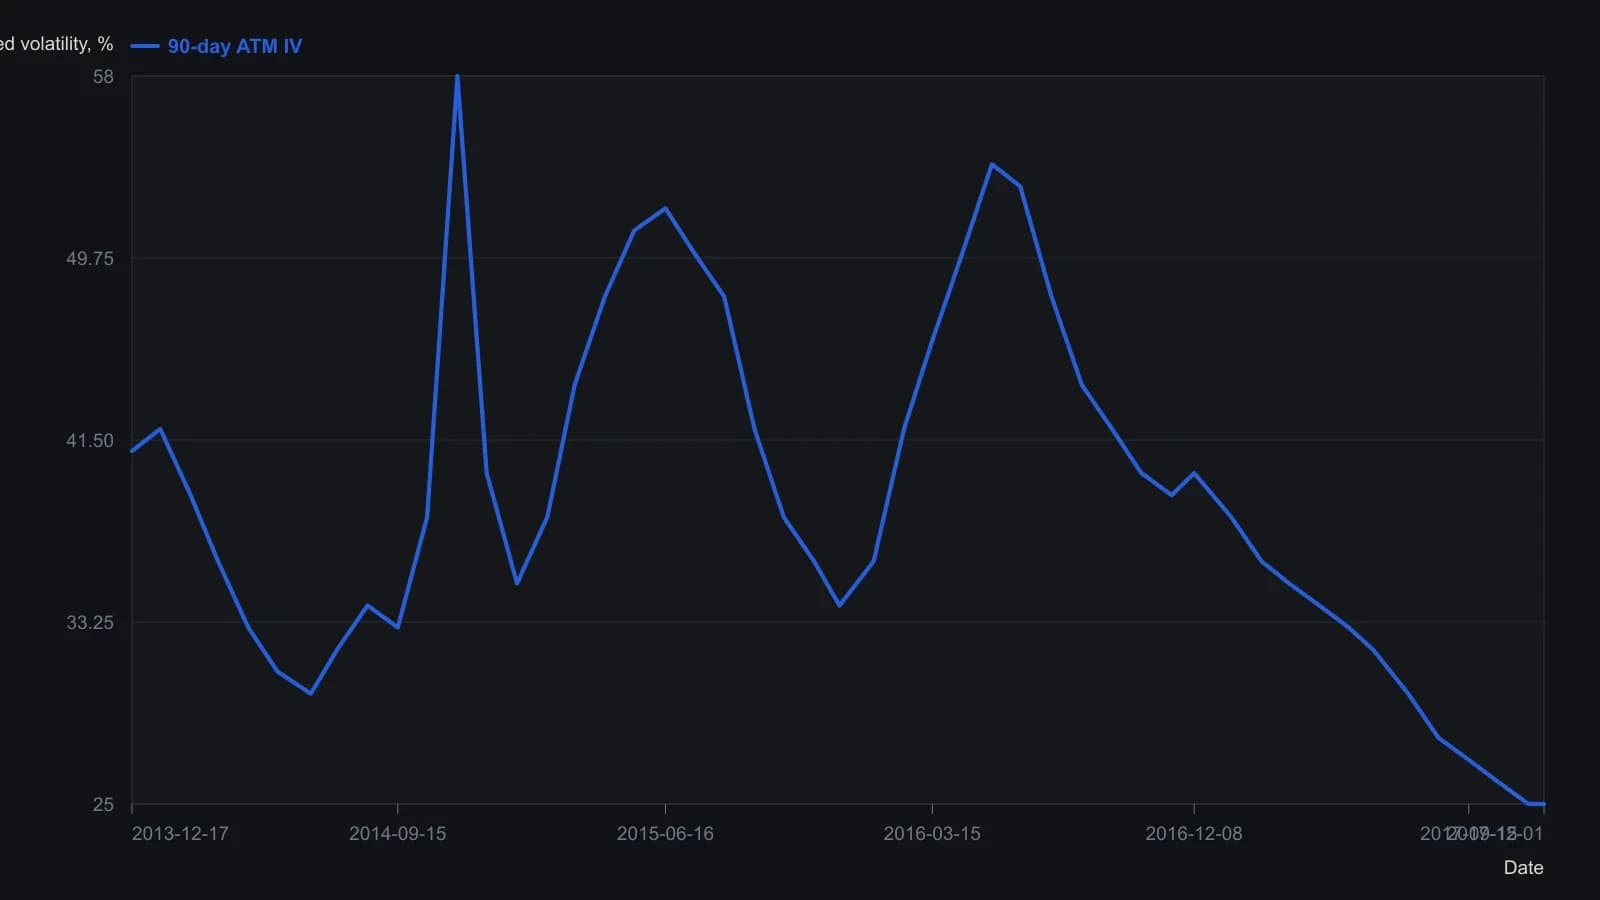Click the Date x-axis title
Image resolution: width=1600 pixels, height=900 pixels.
(x=1523, y=868)
